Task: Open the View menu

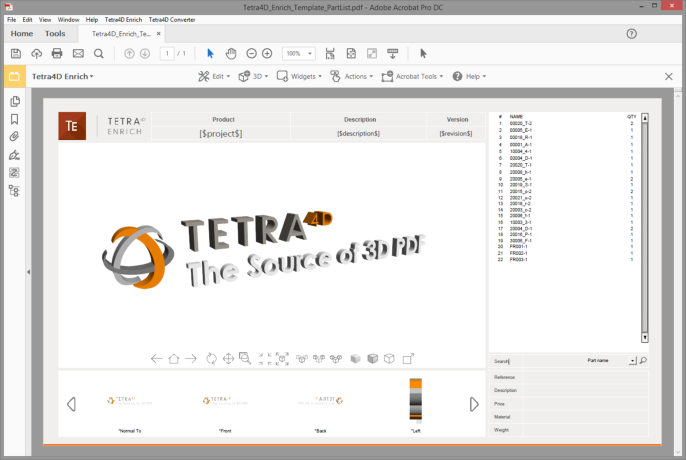Action: tap(45, 20)
